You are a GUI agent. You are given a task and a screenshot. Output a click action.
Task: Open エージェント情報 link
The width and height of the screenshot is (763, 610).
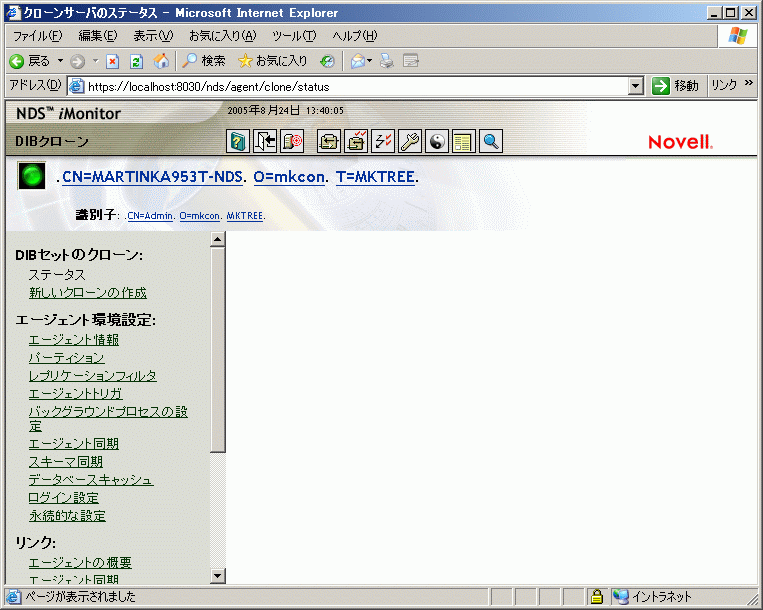click(x=74, y=340)
